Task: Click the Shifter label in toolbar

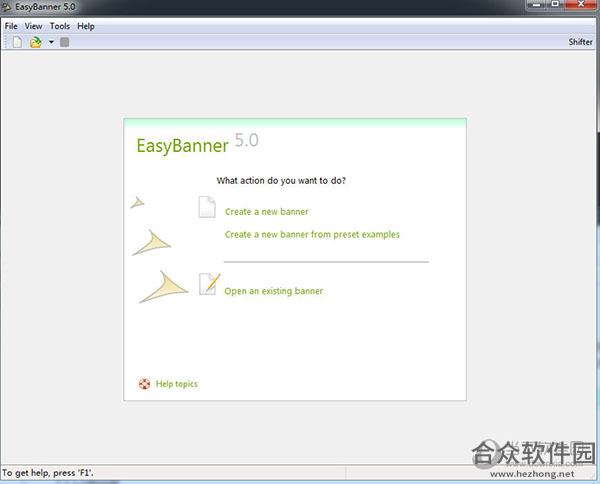Action: [x=580, y=42]
